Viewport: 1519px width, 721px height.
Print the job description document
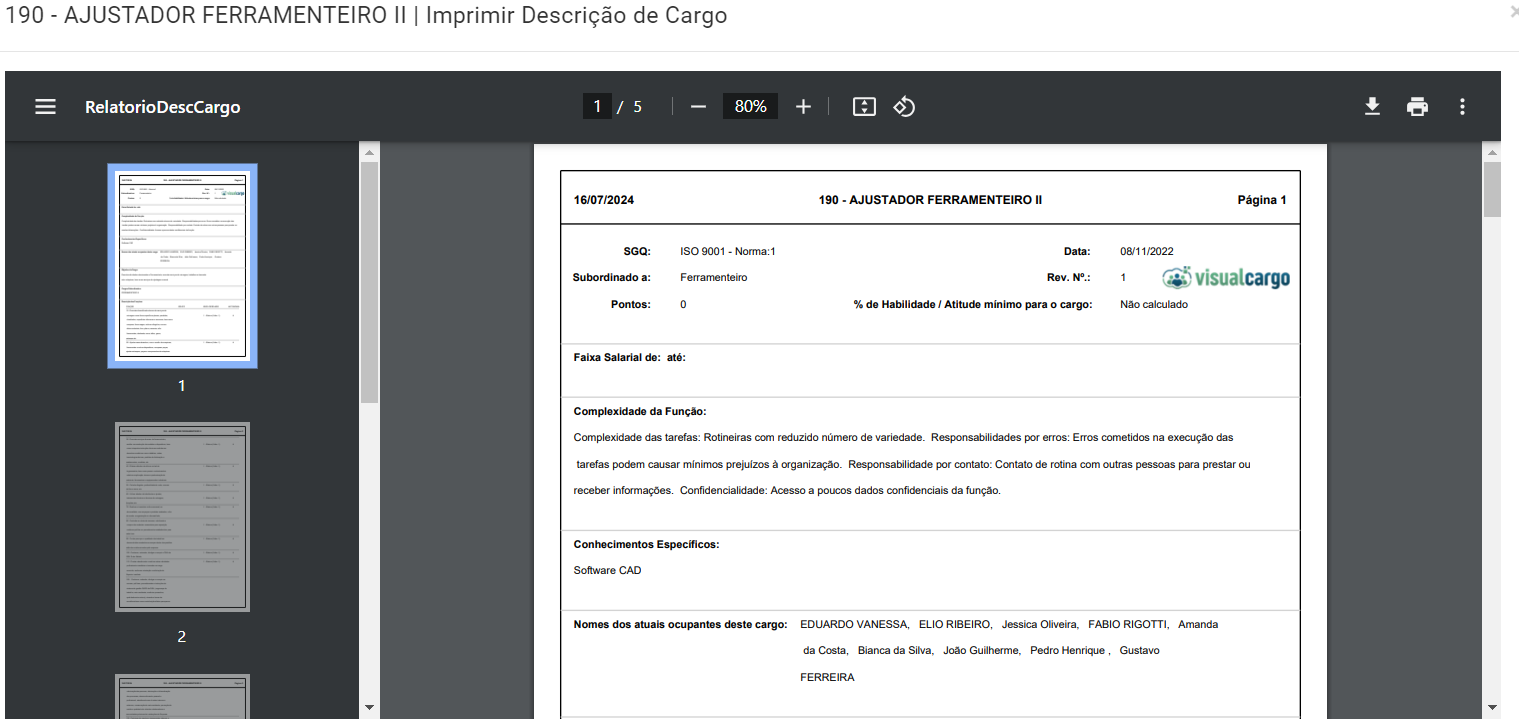pos(1417,107)
